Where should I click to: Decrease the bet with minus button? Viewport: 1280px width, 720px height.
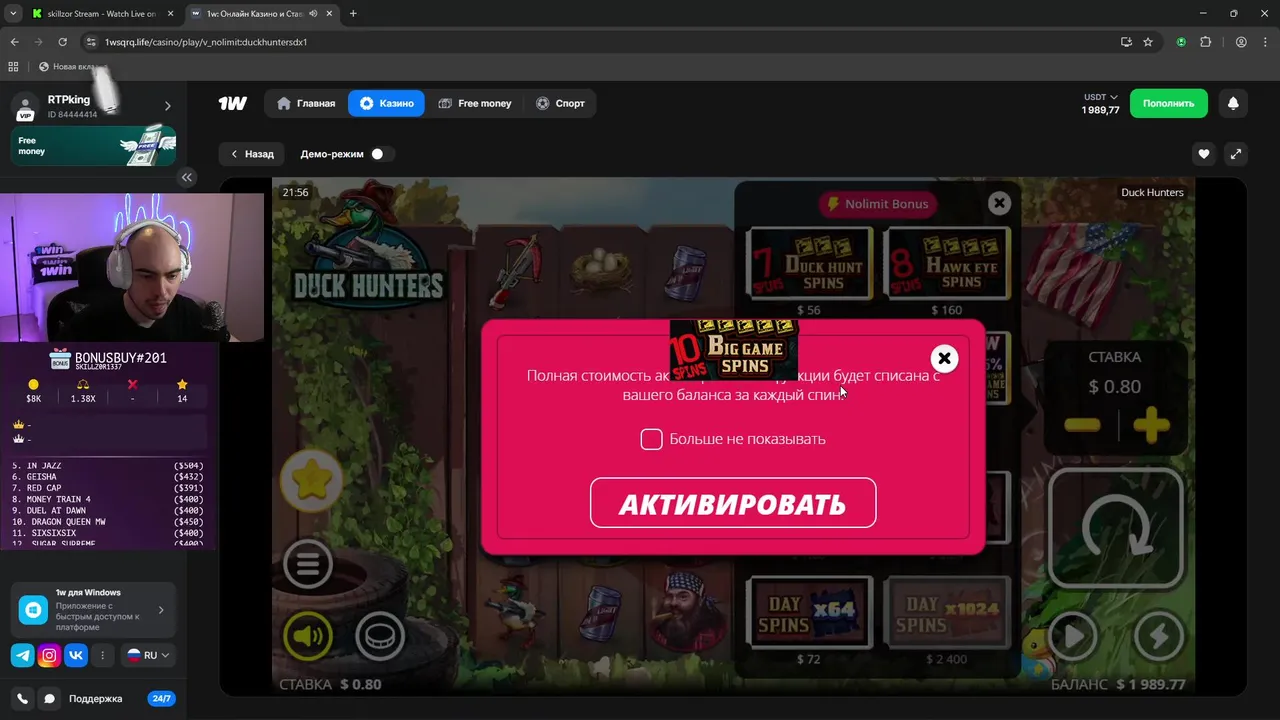1082,425
